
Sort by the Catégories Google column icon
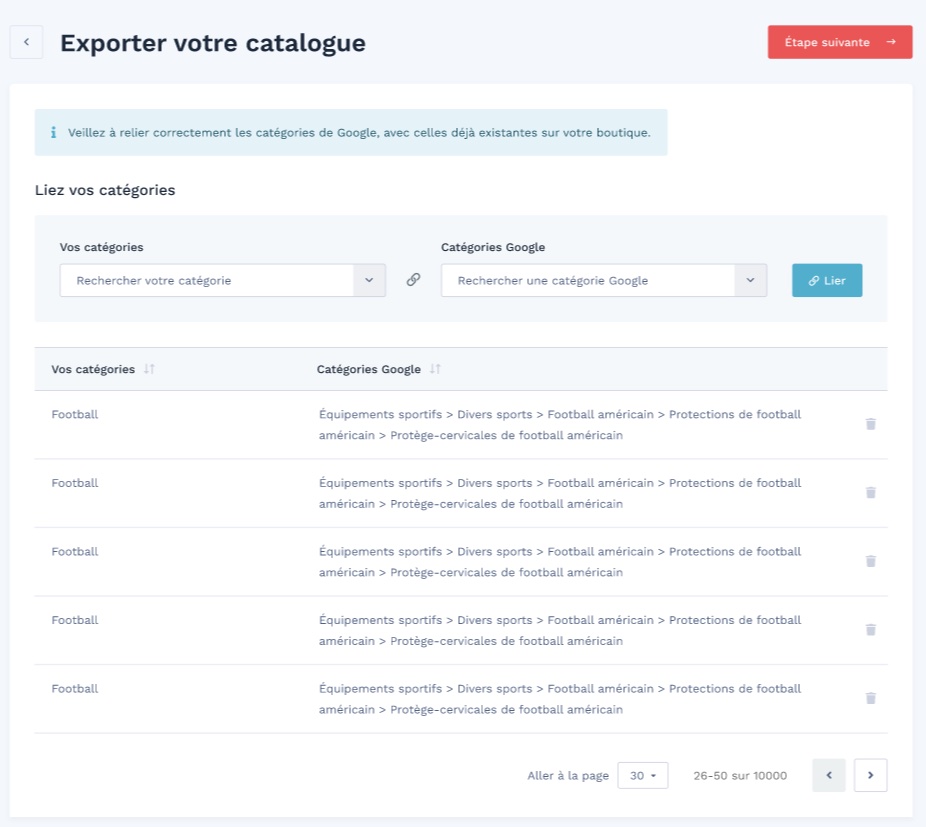click(x=435, y=369)
